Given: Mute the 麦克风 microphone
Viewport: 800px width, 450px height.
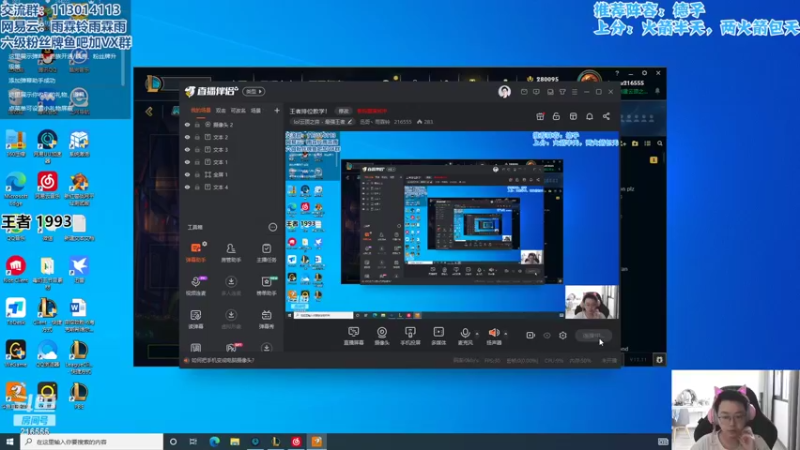Looking at the screenshot, I should click(465, 336).
